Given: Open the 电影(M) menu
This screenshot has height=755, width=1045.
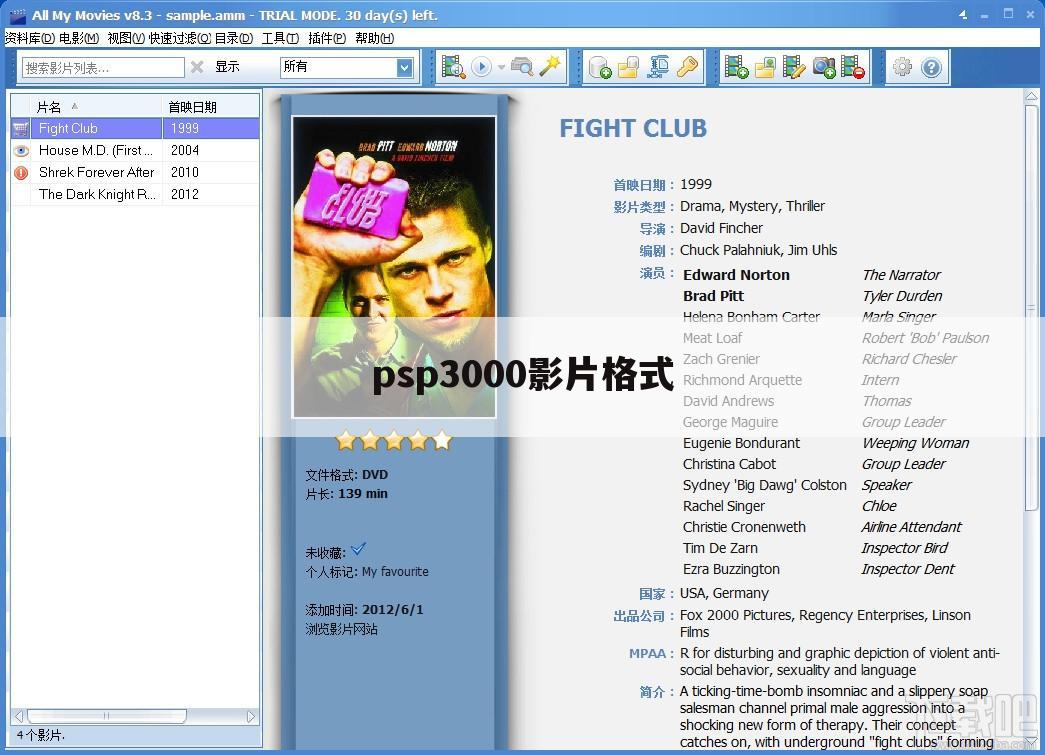Looking at the screenshot, I should [79, 38].
